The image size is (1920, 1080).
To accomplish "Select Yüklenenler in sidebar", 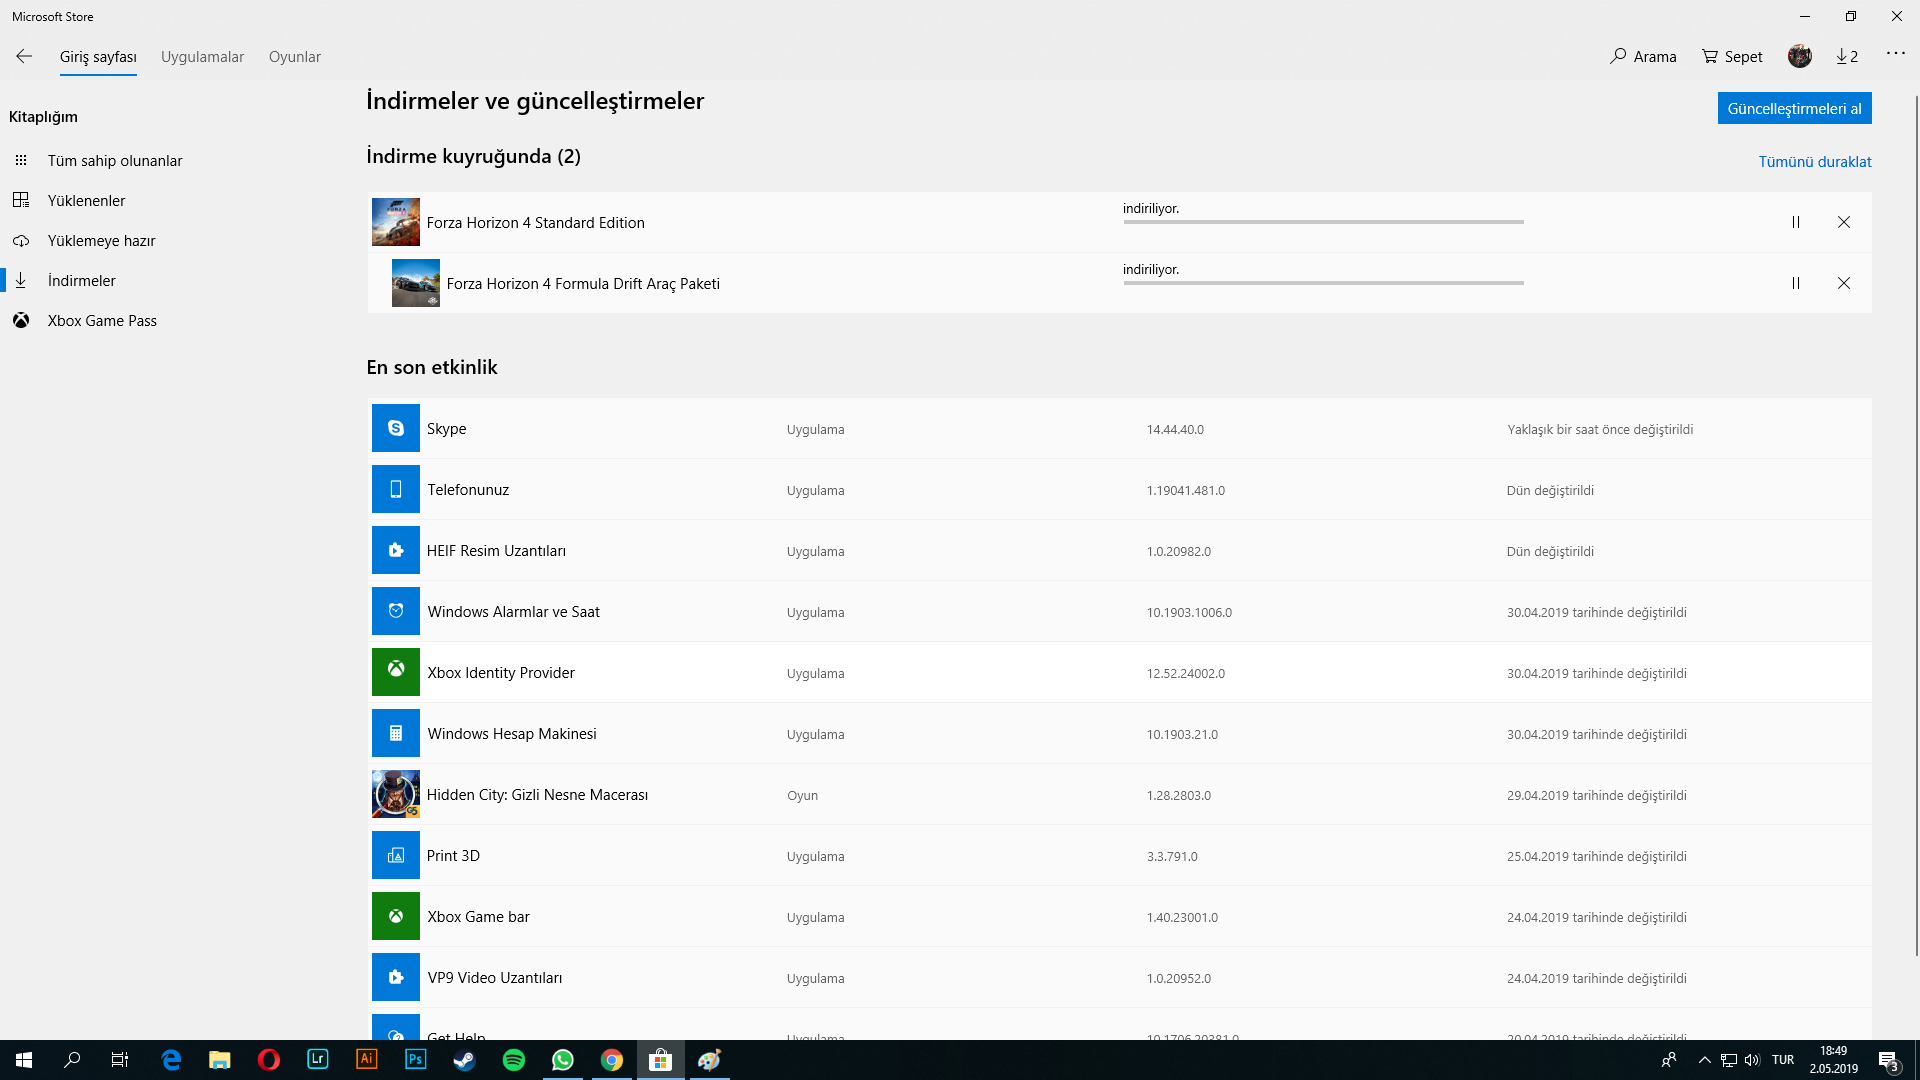I will coord(87,201).
